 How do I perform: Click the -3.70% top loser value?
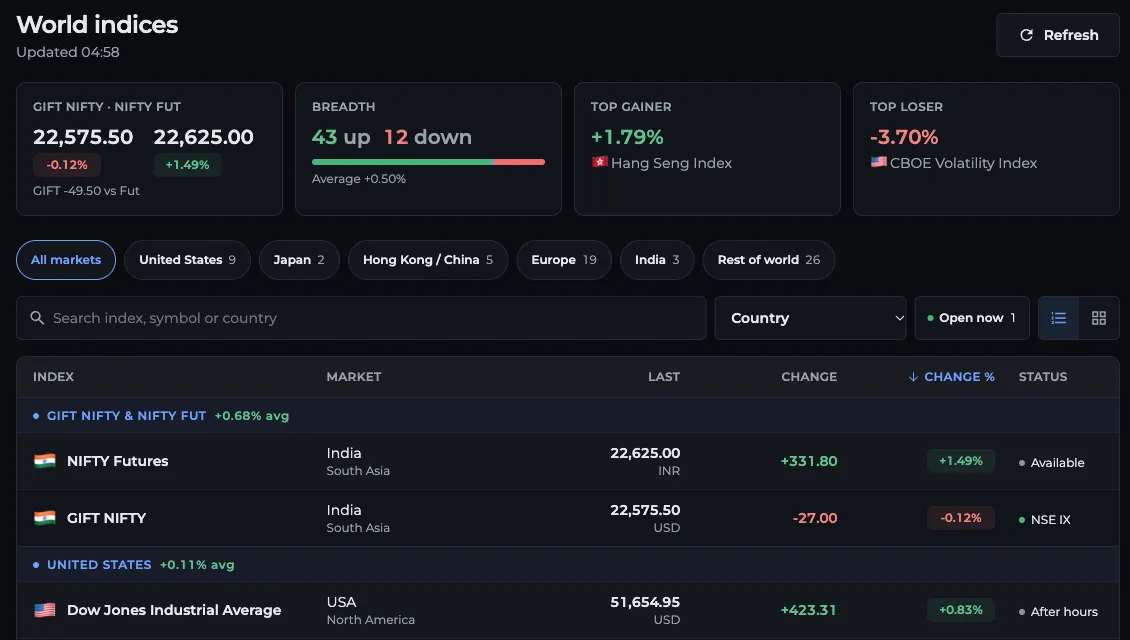[904, 137]
